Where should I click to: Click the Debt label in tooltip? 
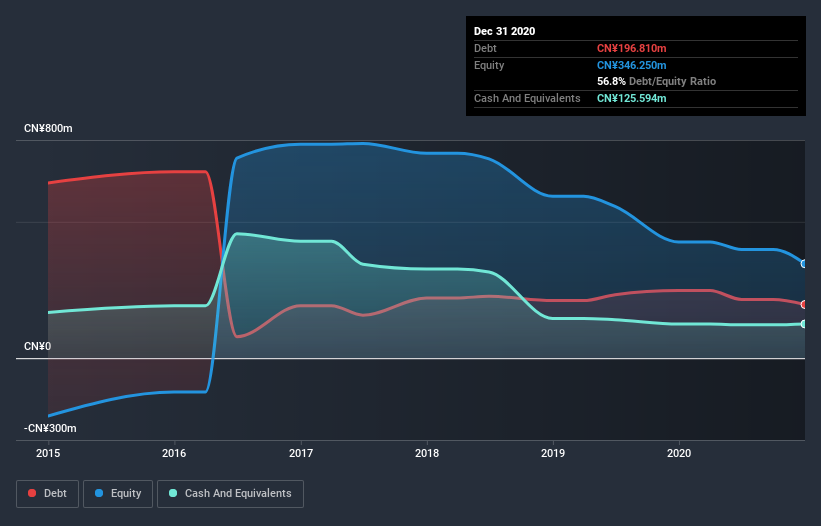(485, 48)
